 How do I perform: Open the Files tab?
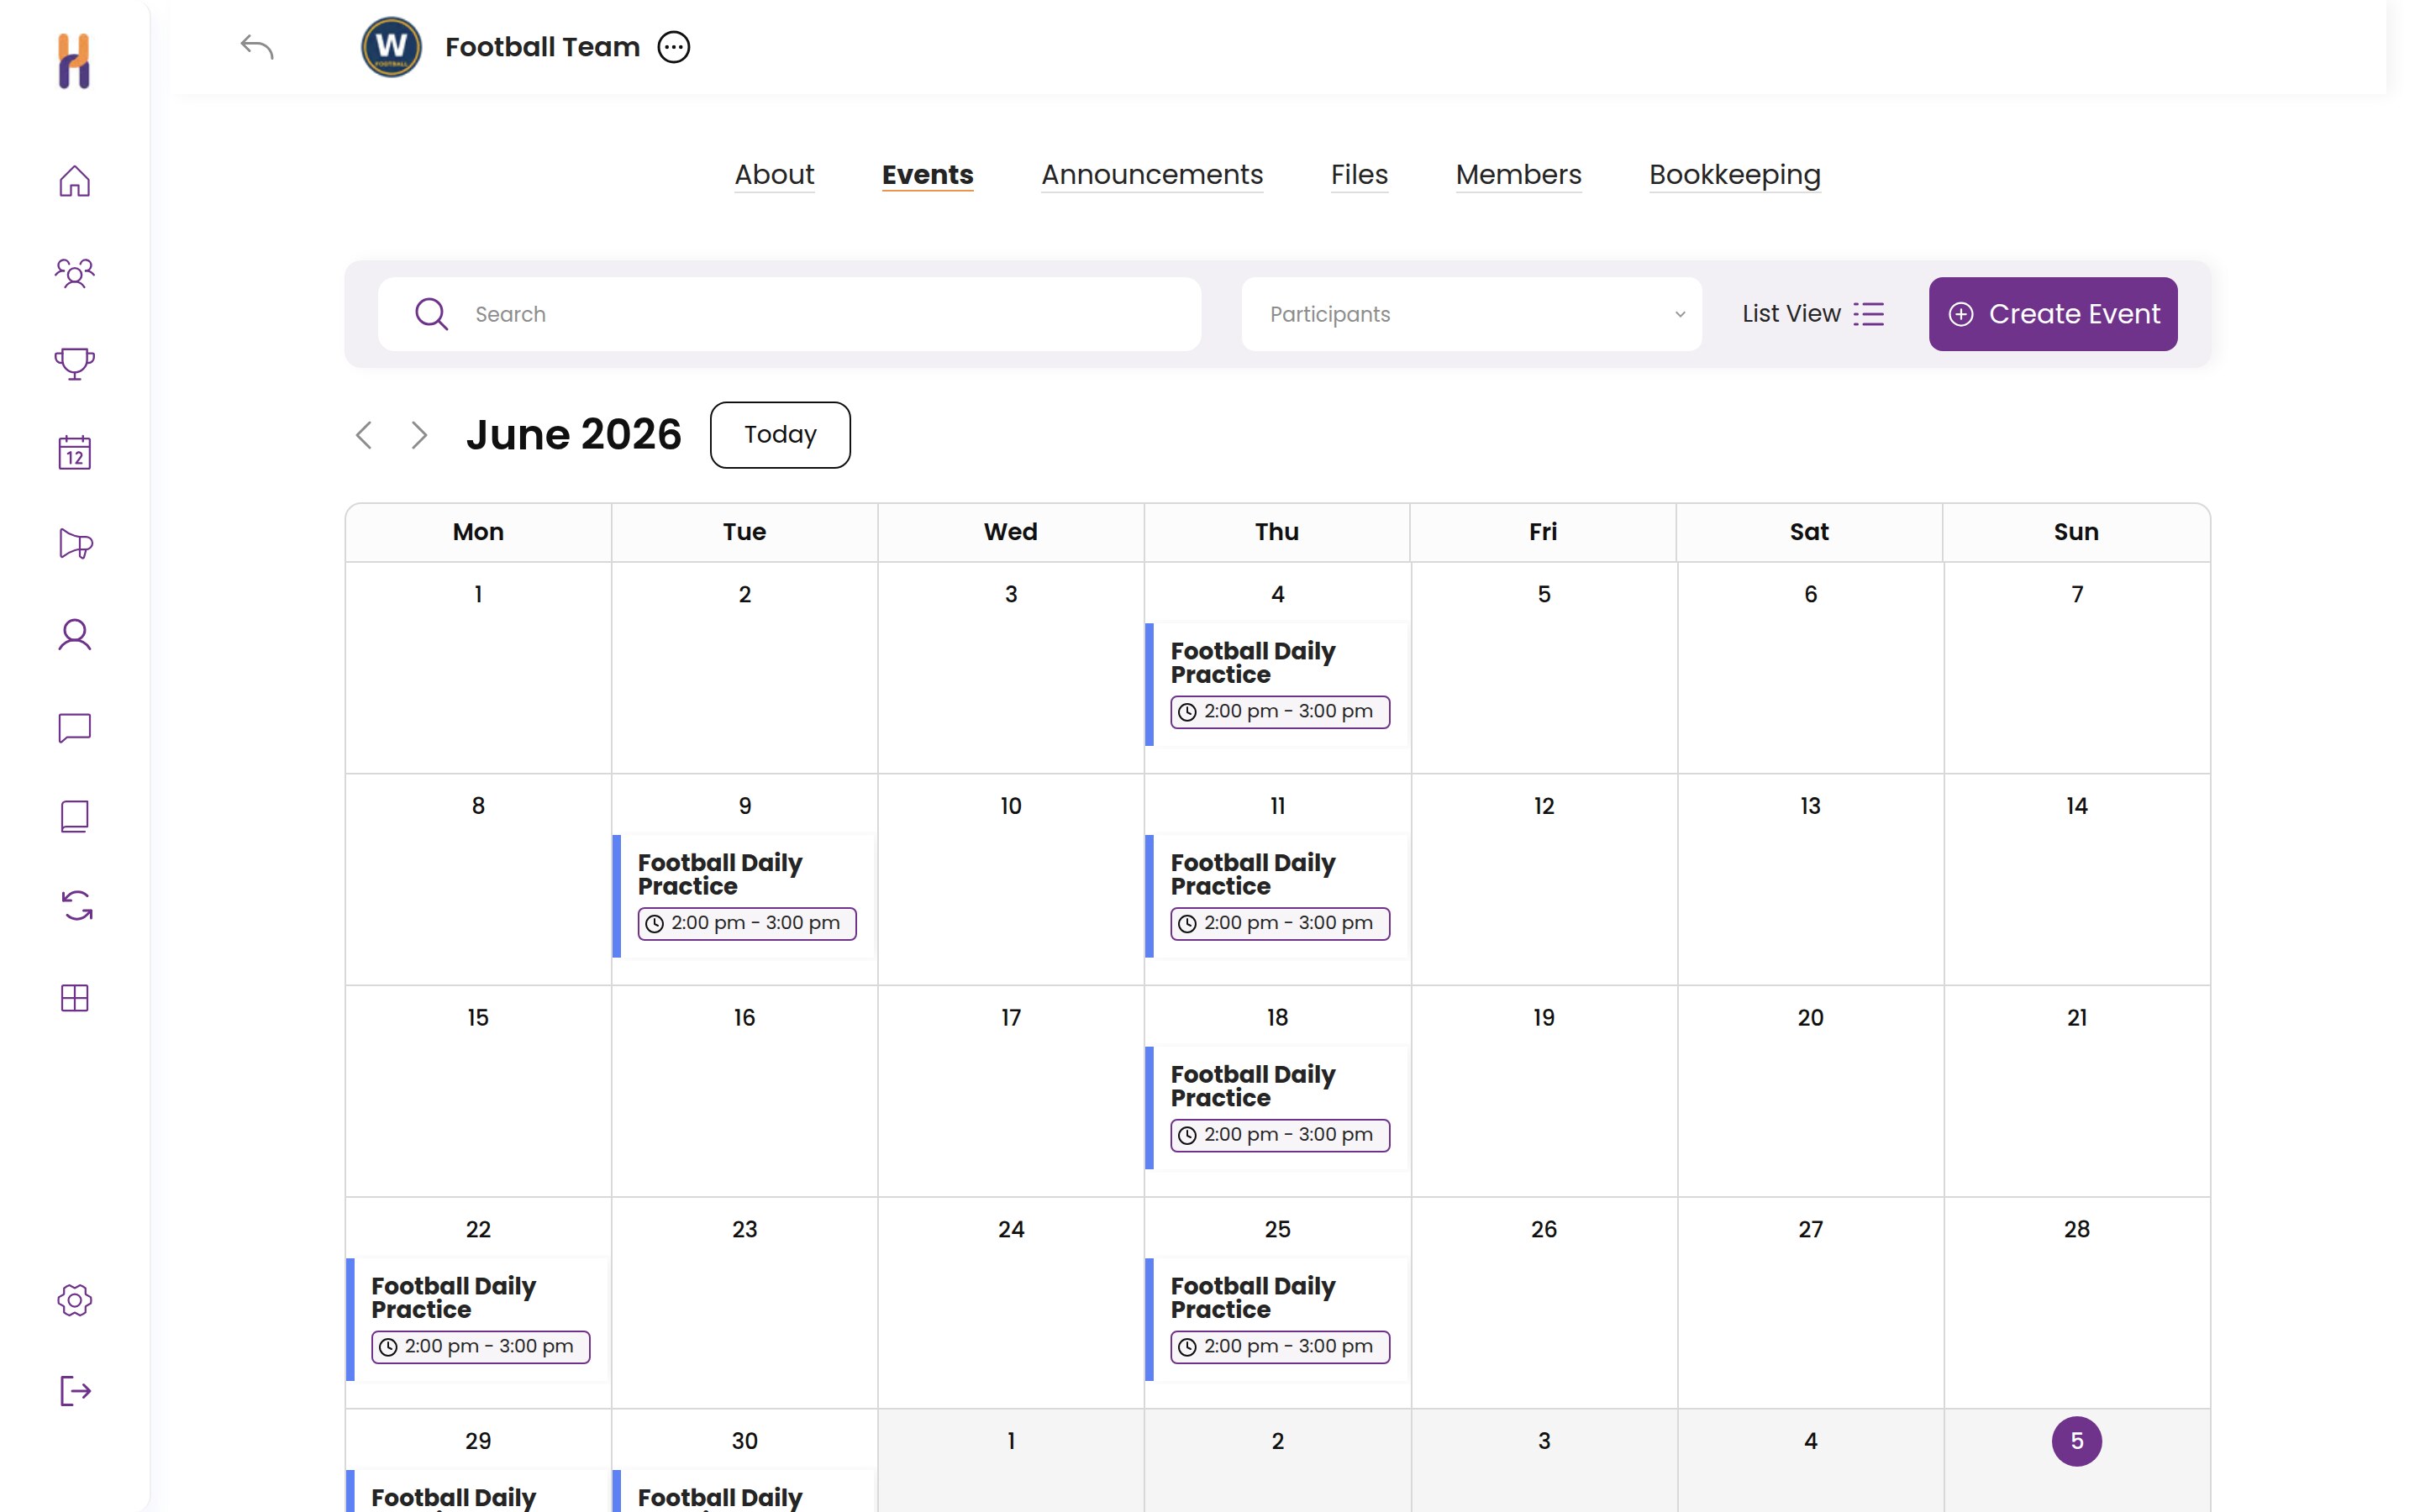[x=1359, y=175]
